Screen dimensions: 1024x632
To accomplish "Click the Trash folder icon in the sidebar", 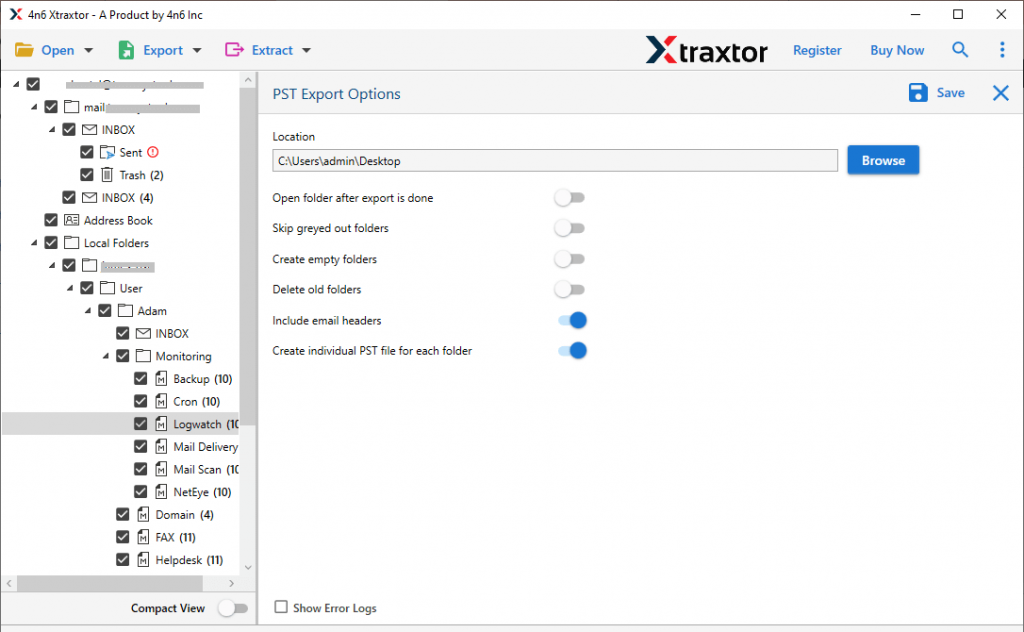I will coord(109,174).
